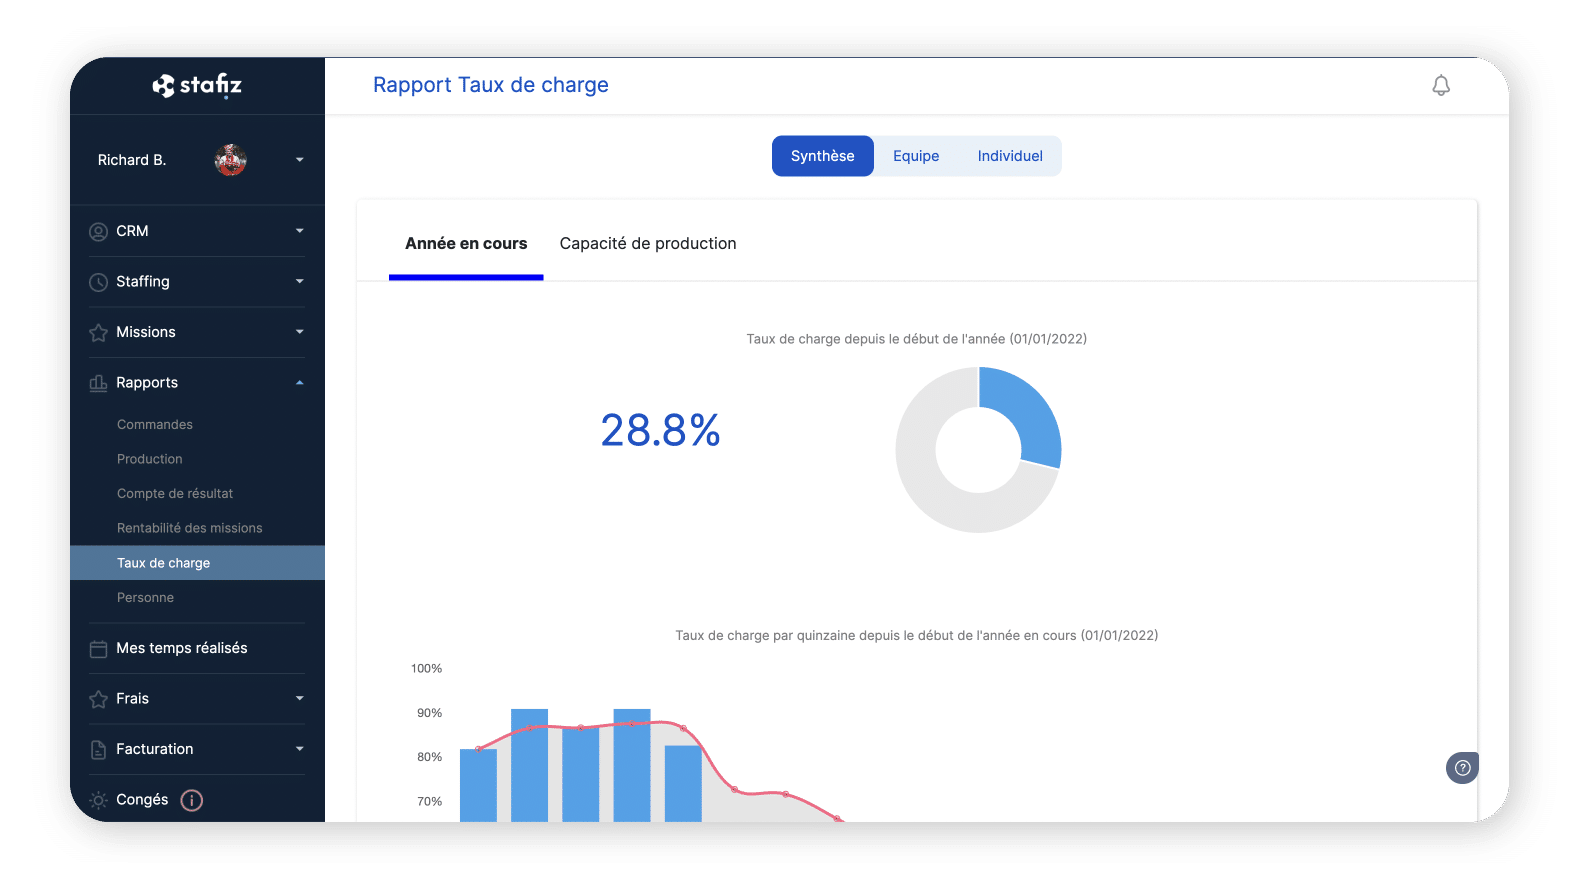Open the Congés menu item
Image resolution: width=1583 pixels, height=878 pixels.
142,800
